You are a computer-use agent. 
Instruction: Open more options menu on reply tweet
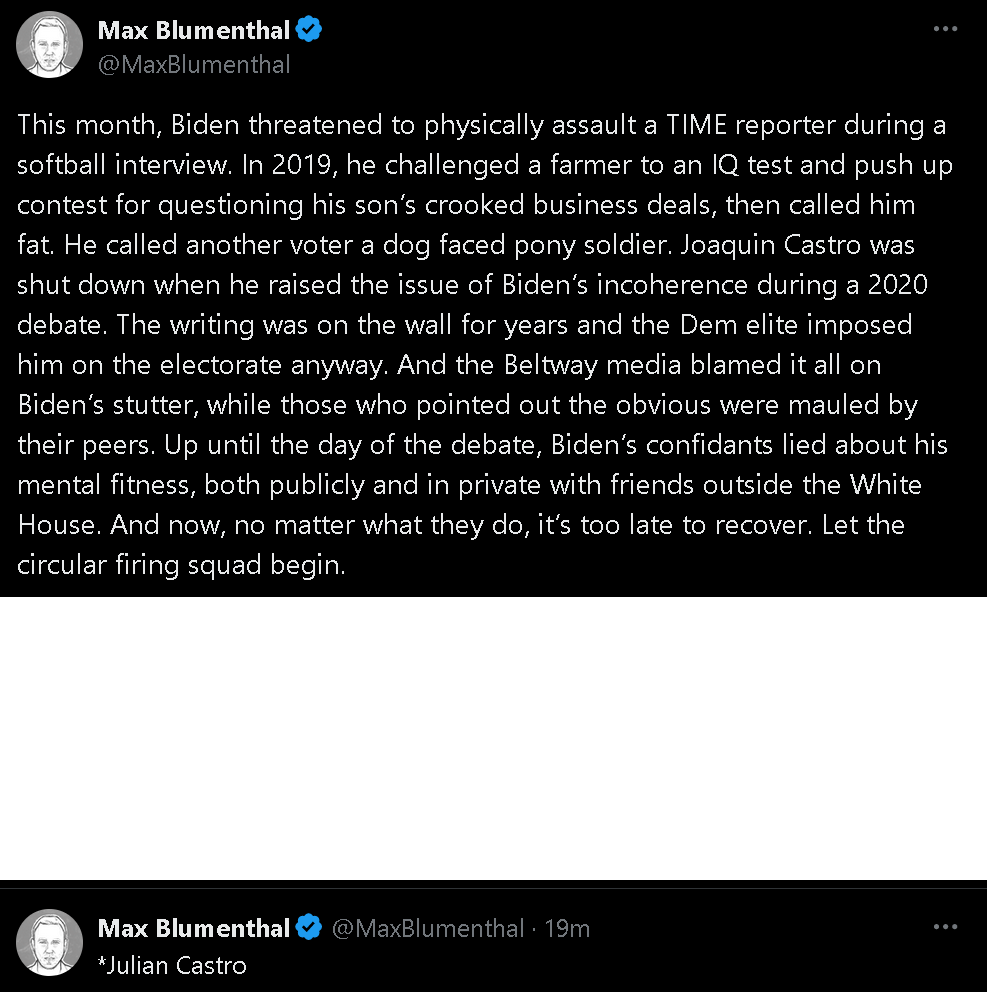tap(945, 927)
